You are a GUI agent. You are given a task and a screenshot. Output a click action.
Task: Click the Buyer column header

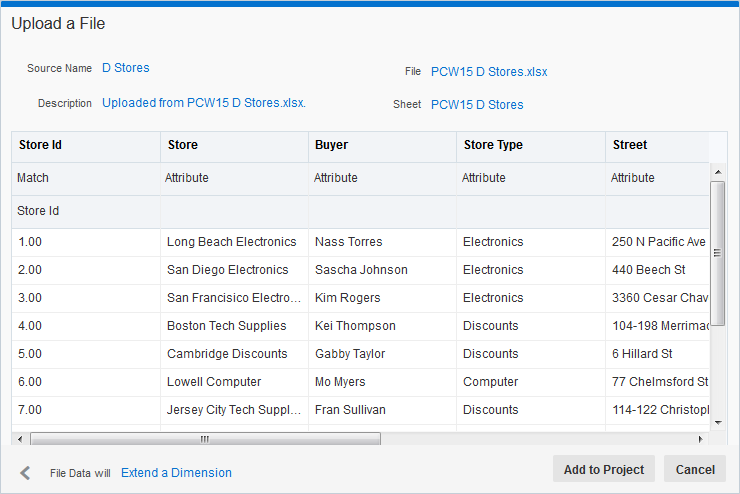tap(382, 145)
